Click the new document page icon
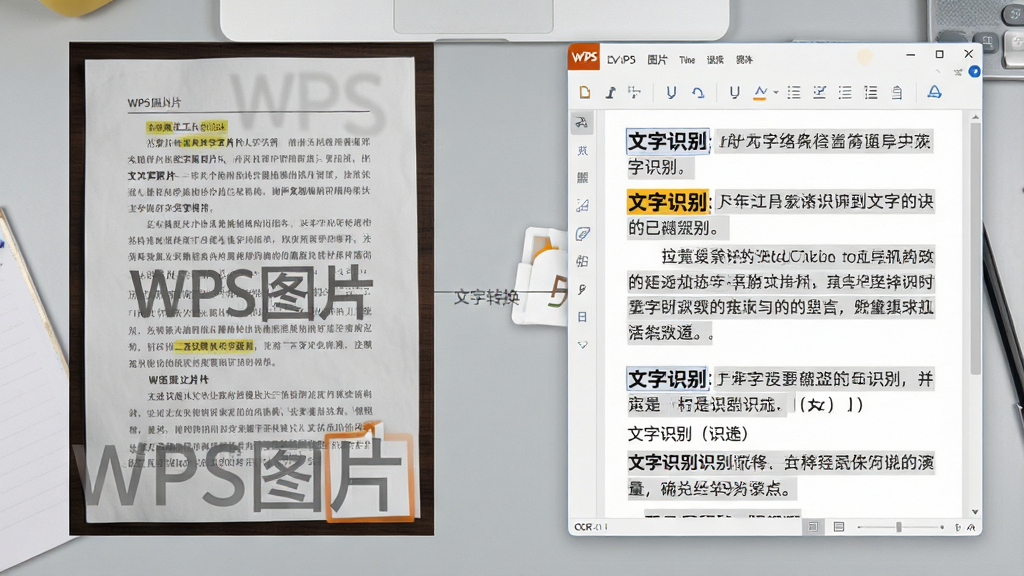The image size is (1024, 576). pos(584,93)
